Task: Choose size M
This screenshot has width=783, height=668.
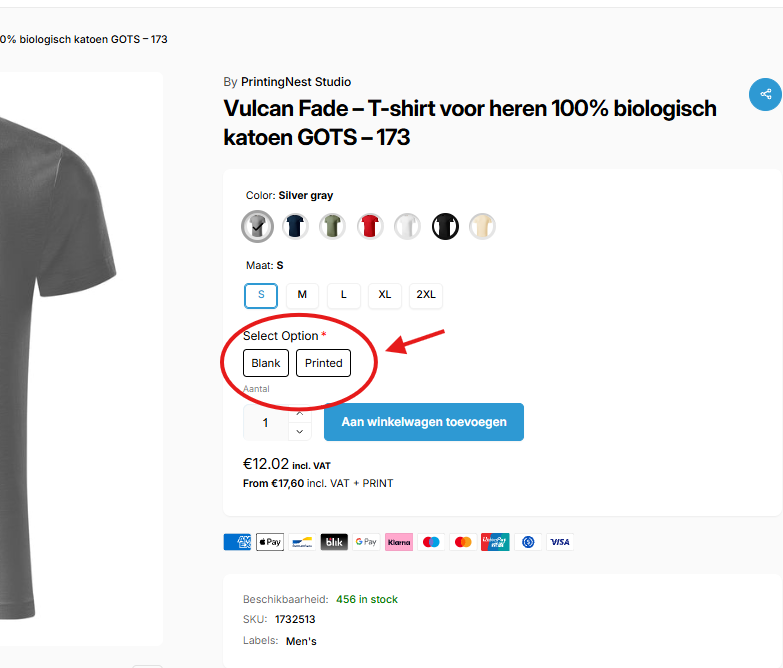Action: click(302, 295)
